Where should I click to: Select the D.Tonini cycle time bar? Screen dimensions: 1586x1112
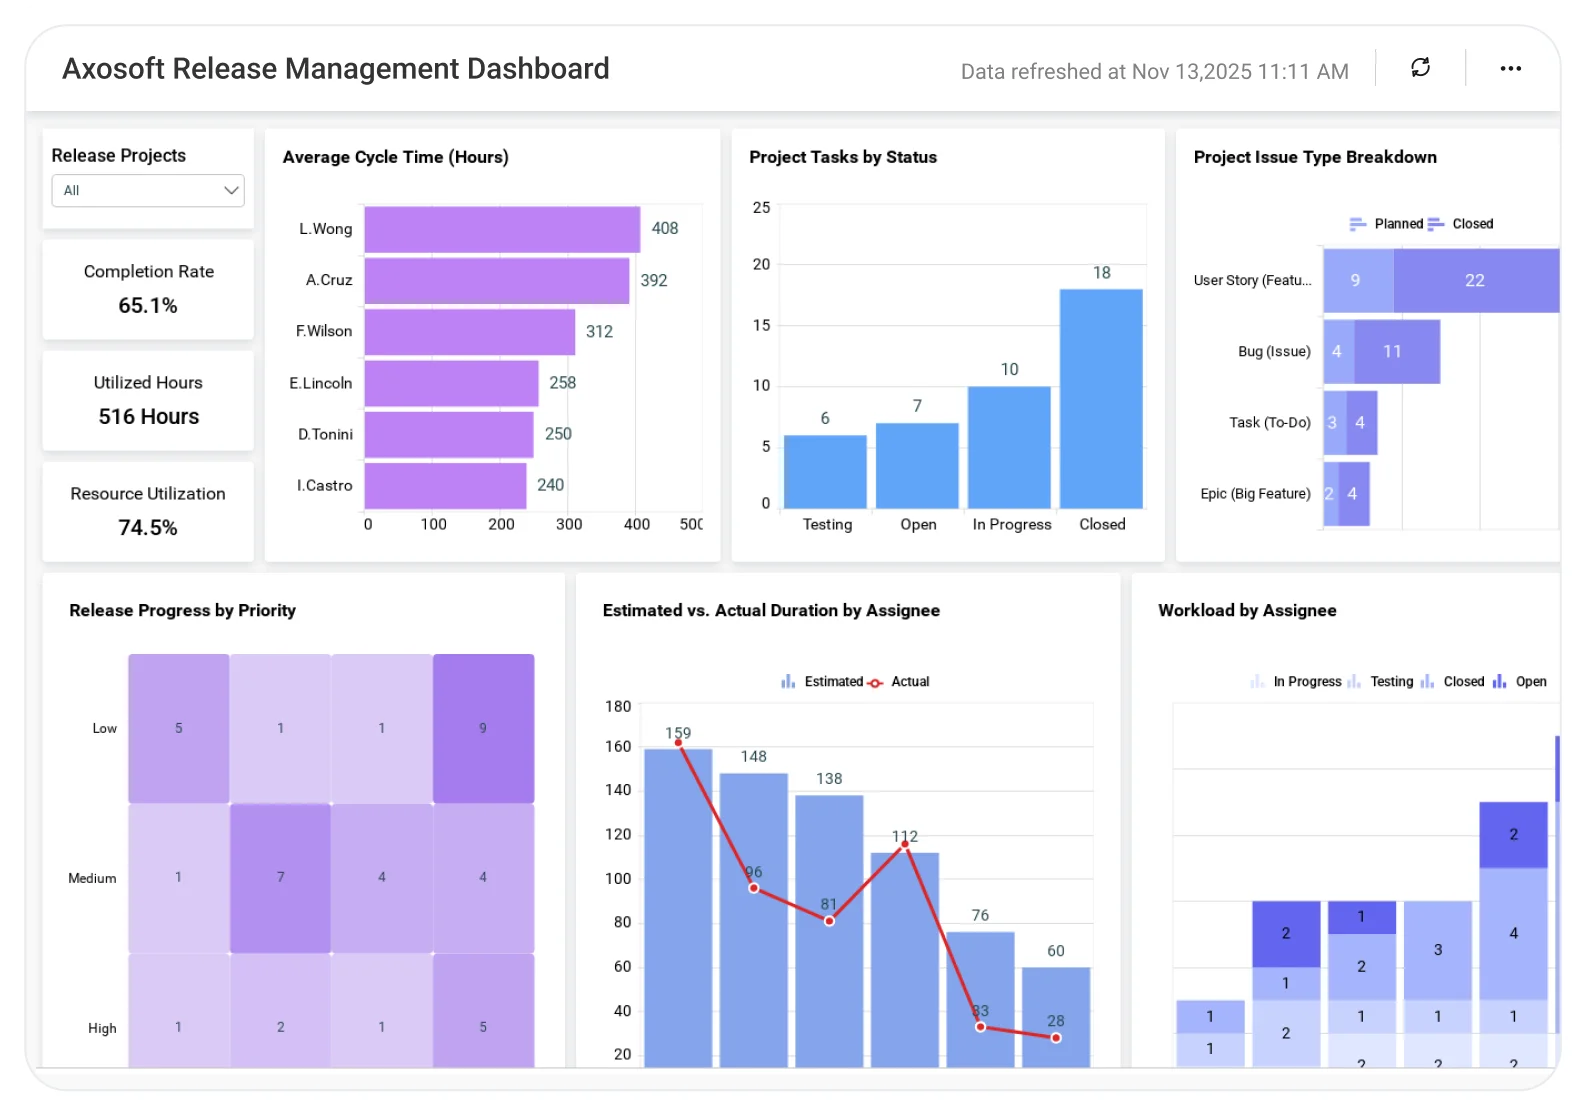[x=449, y=434]
